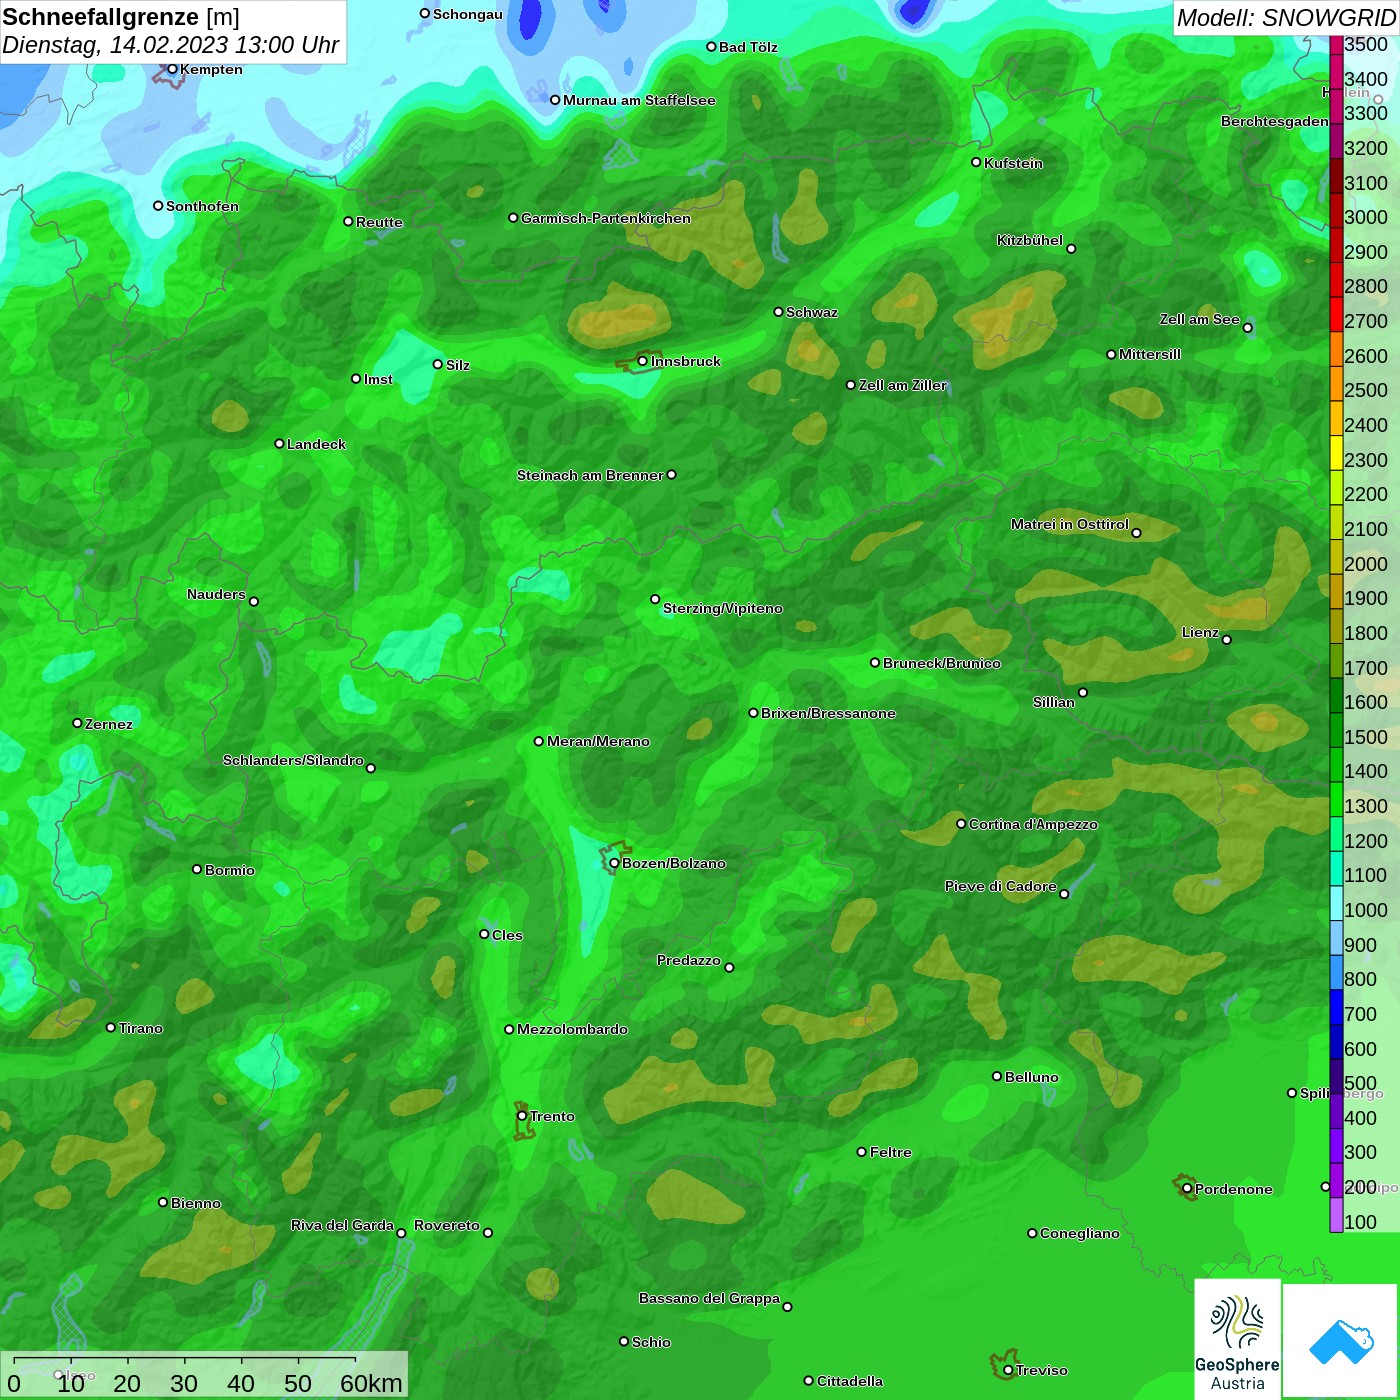
Task: Click the 'Brixen/Bressanone' label
Action: click(x=828, y=713)
